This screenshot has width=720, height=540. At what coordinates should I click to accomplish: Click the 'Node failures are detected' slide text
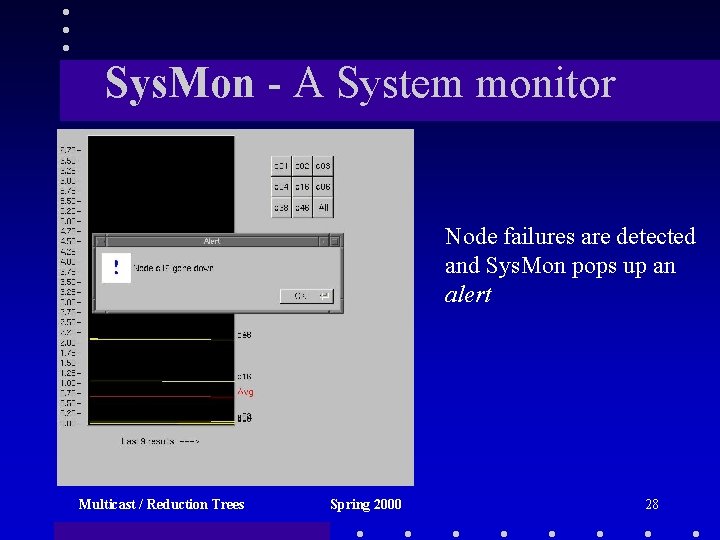570,236
